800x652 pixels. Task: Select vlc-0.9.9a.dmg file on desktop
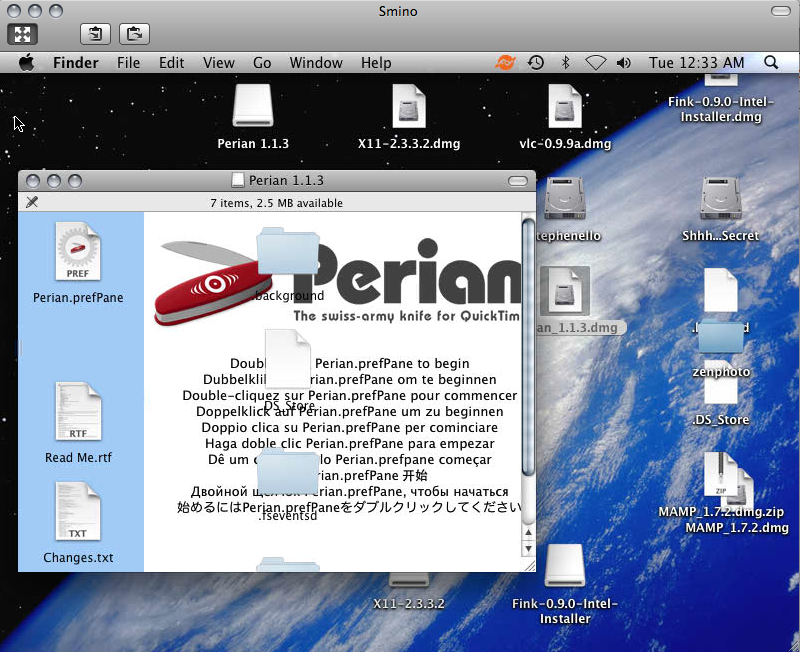(565, 106)
